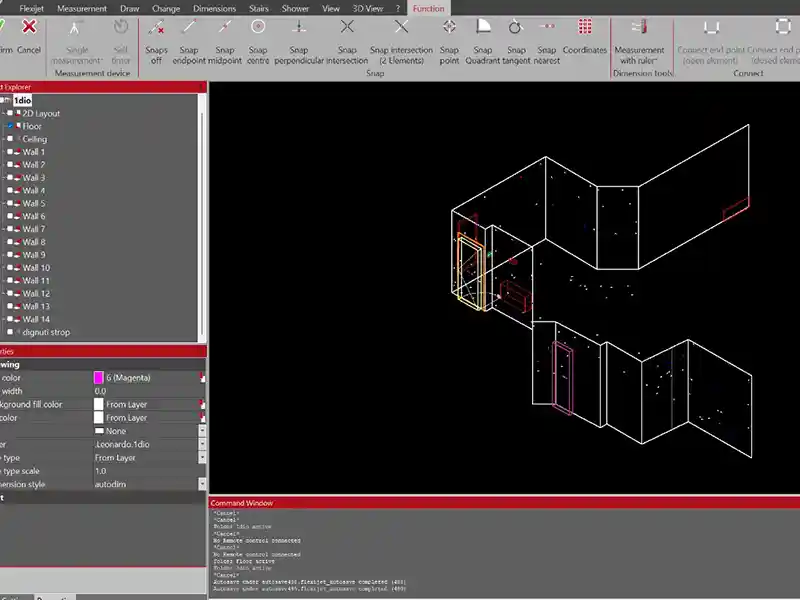Viewport: 800px width, 600px height.
Task: Click the Coordinates toolbar icon
Action: pos(584,28)
